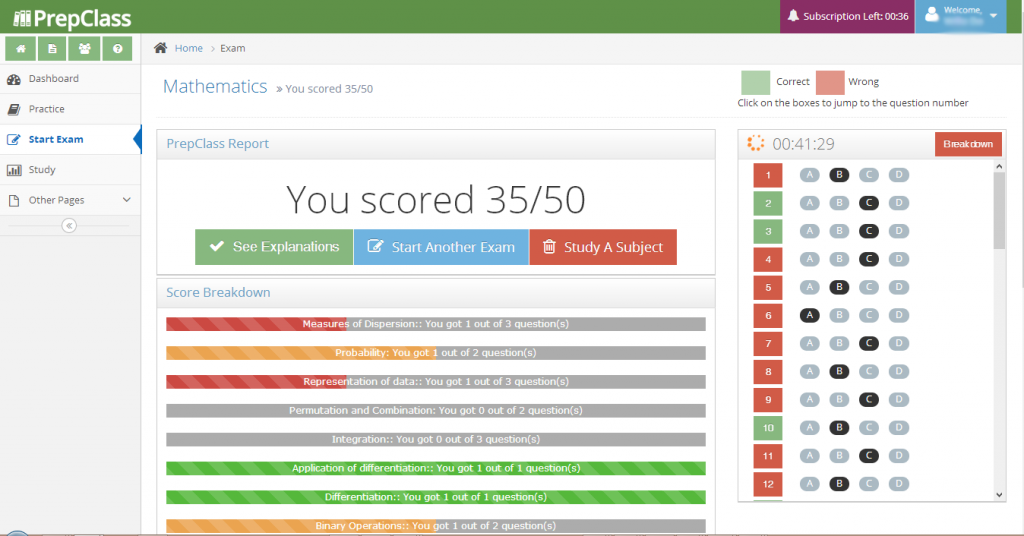Click the green home shortcut icon button
The height and width of the screenshot is (536, 1024).
pyautogui.click(x=20, y=48)
